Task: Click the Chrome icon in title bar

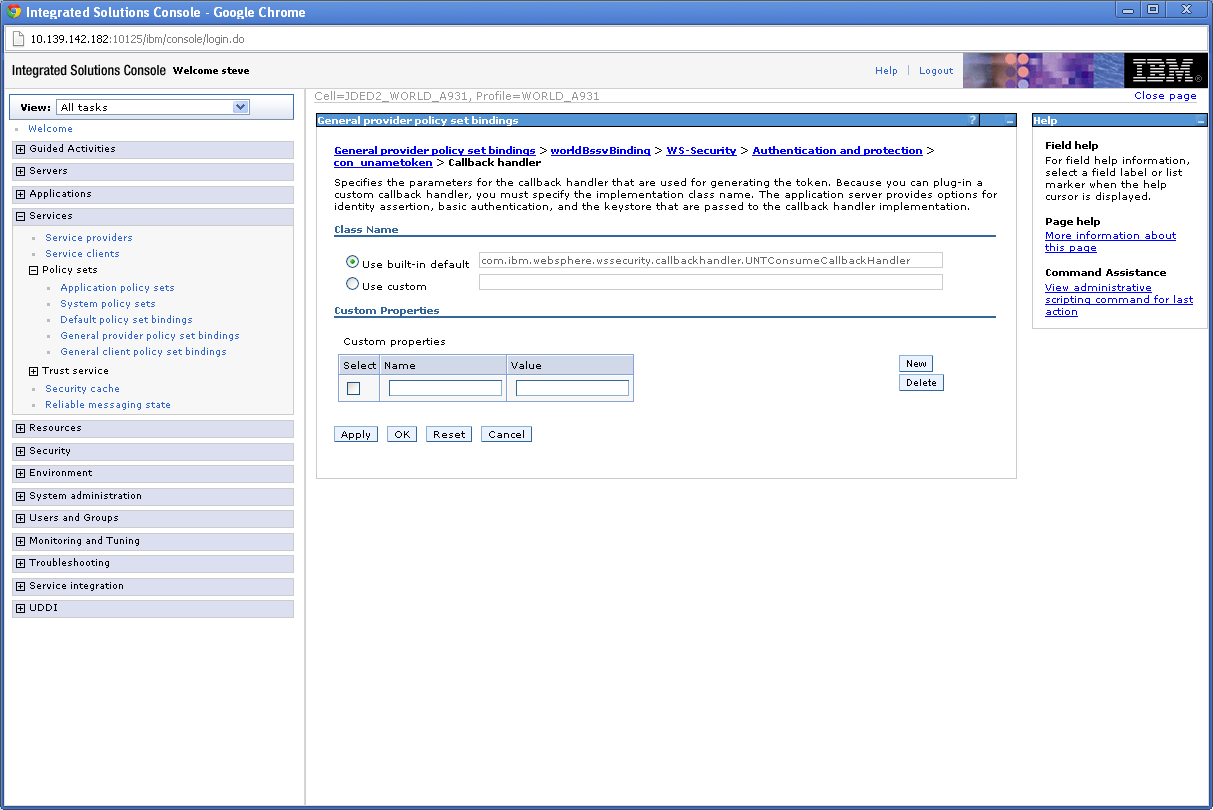Action: point(14,12)
